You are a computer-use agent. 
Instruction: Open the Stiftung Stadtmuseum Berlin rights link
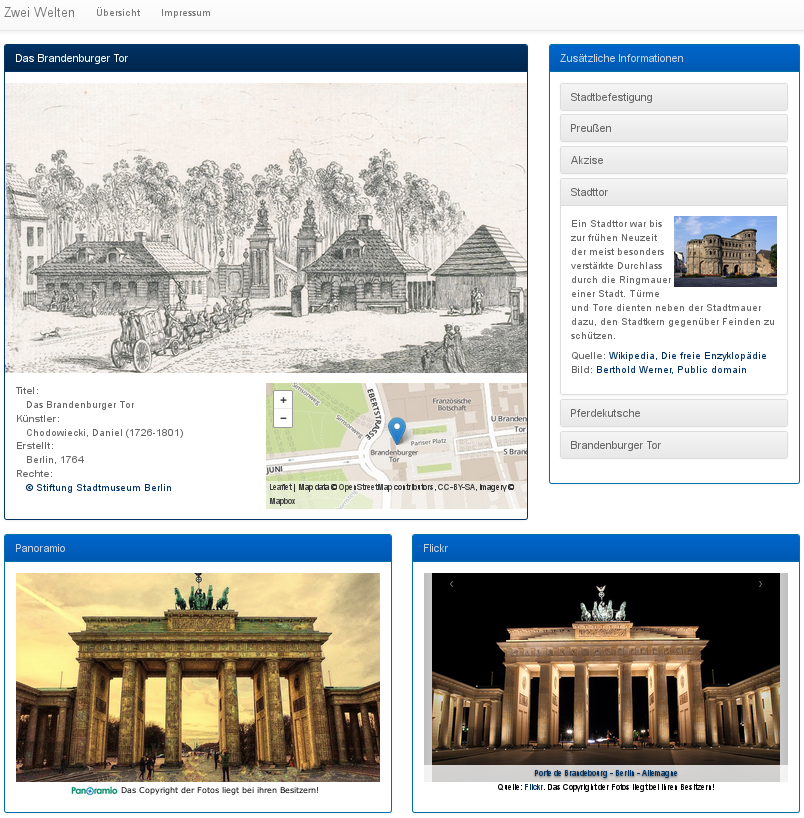click(99, 488)
